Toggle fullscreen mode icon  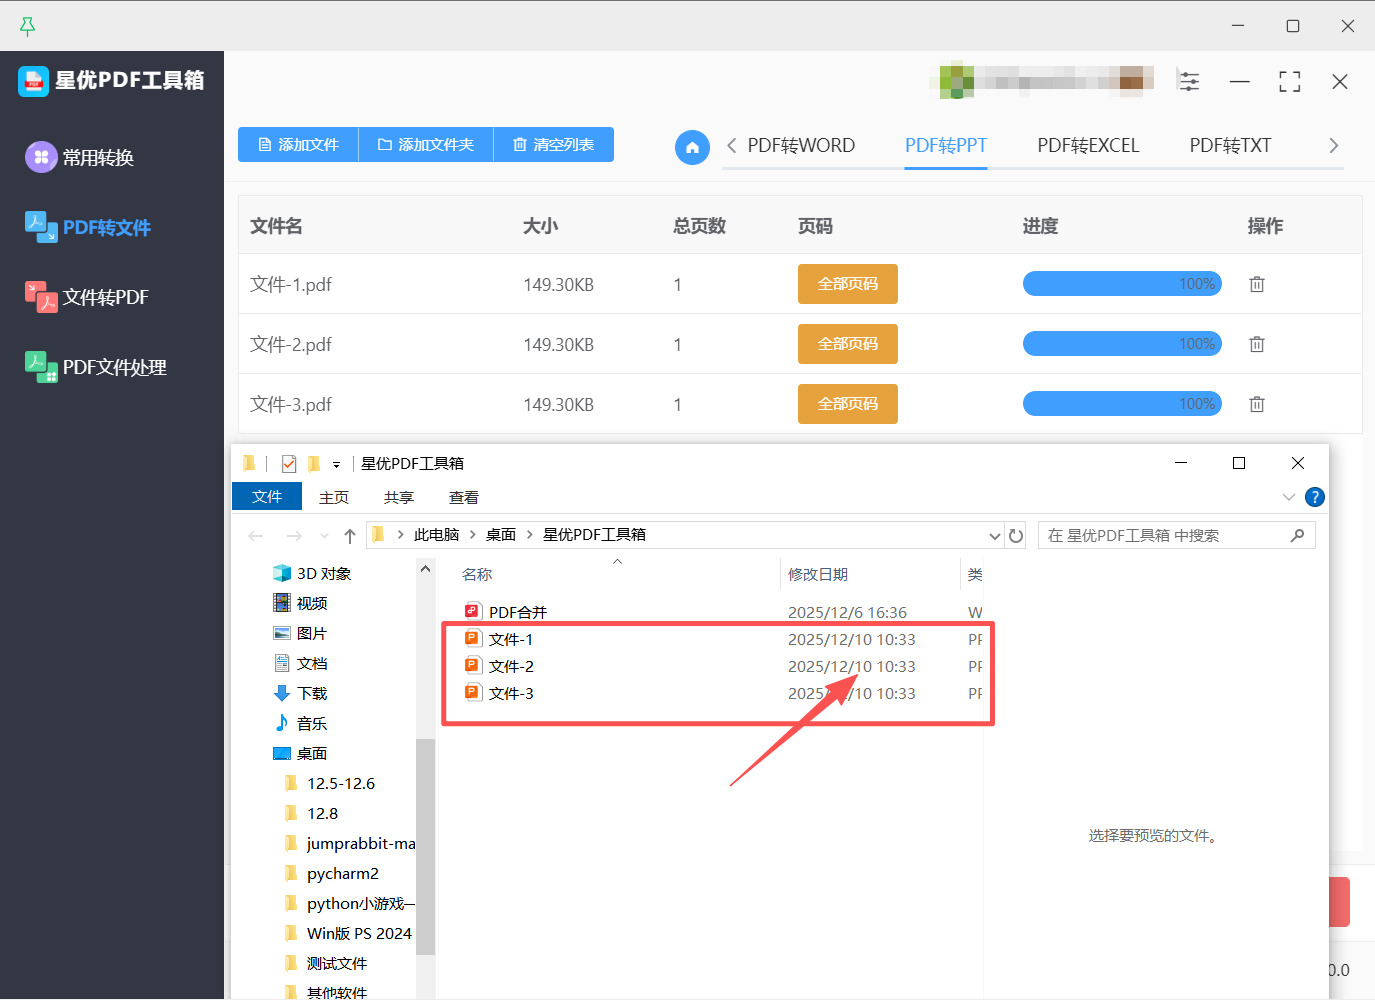(x=1290, y=81)
